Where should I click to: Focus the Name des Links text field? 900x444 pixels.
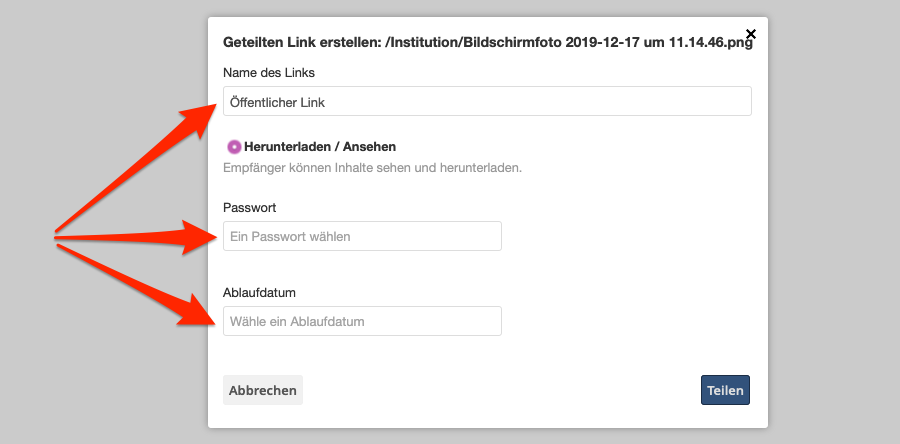coord(487,101)
